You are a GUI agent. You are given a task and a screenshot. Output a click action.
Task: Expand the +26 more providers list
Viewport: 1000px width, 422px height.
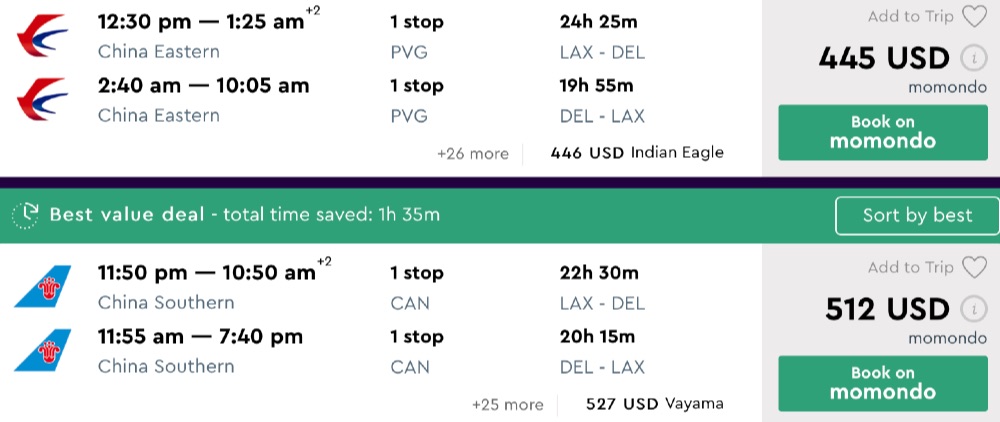coord(472,154)
